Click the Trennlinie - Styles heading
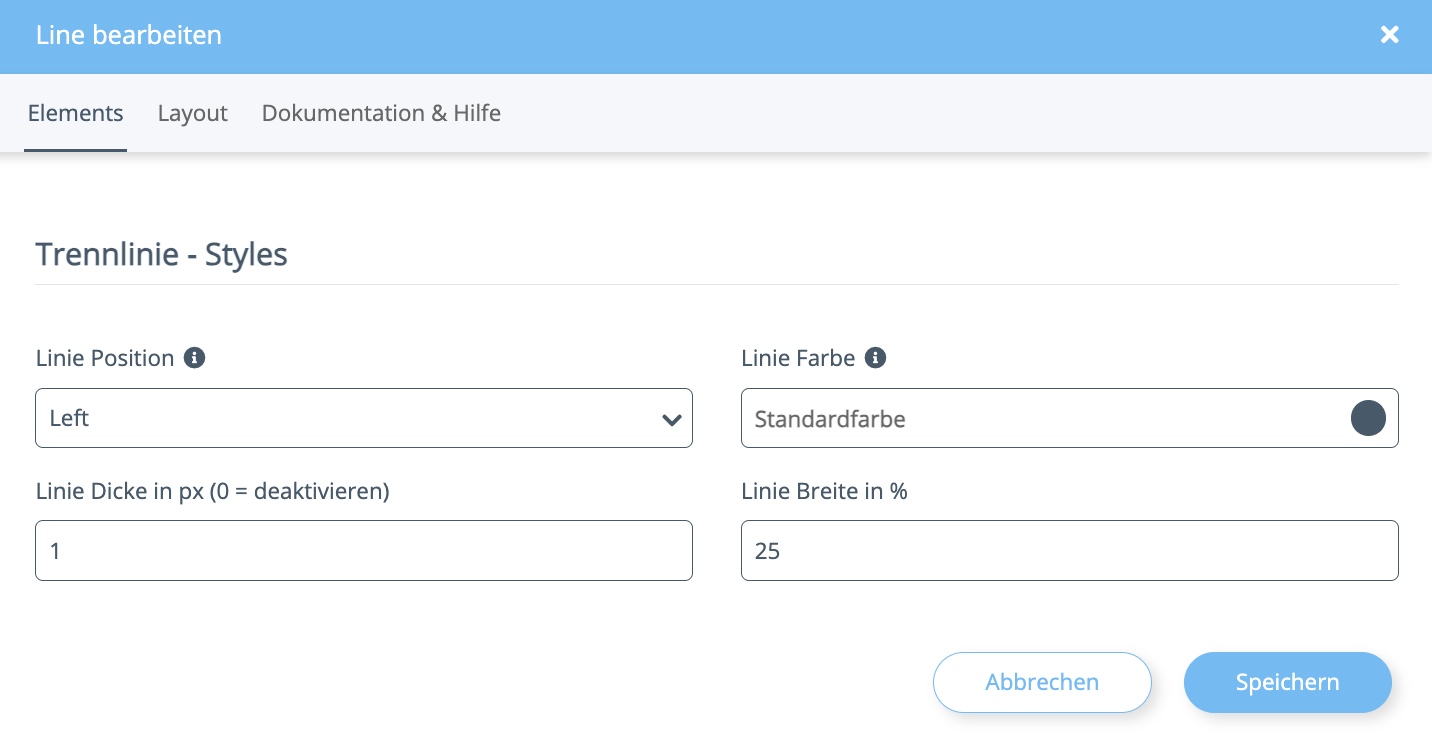 point(162,254)
